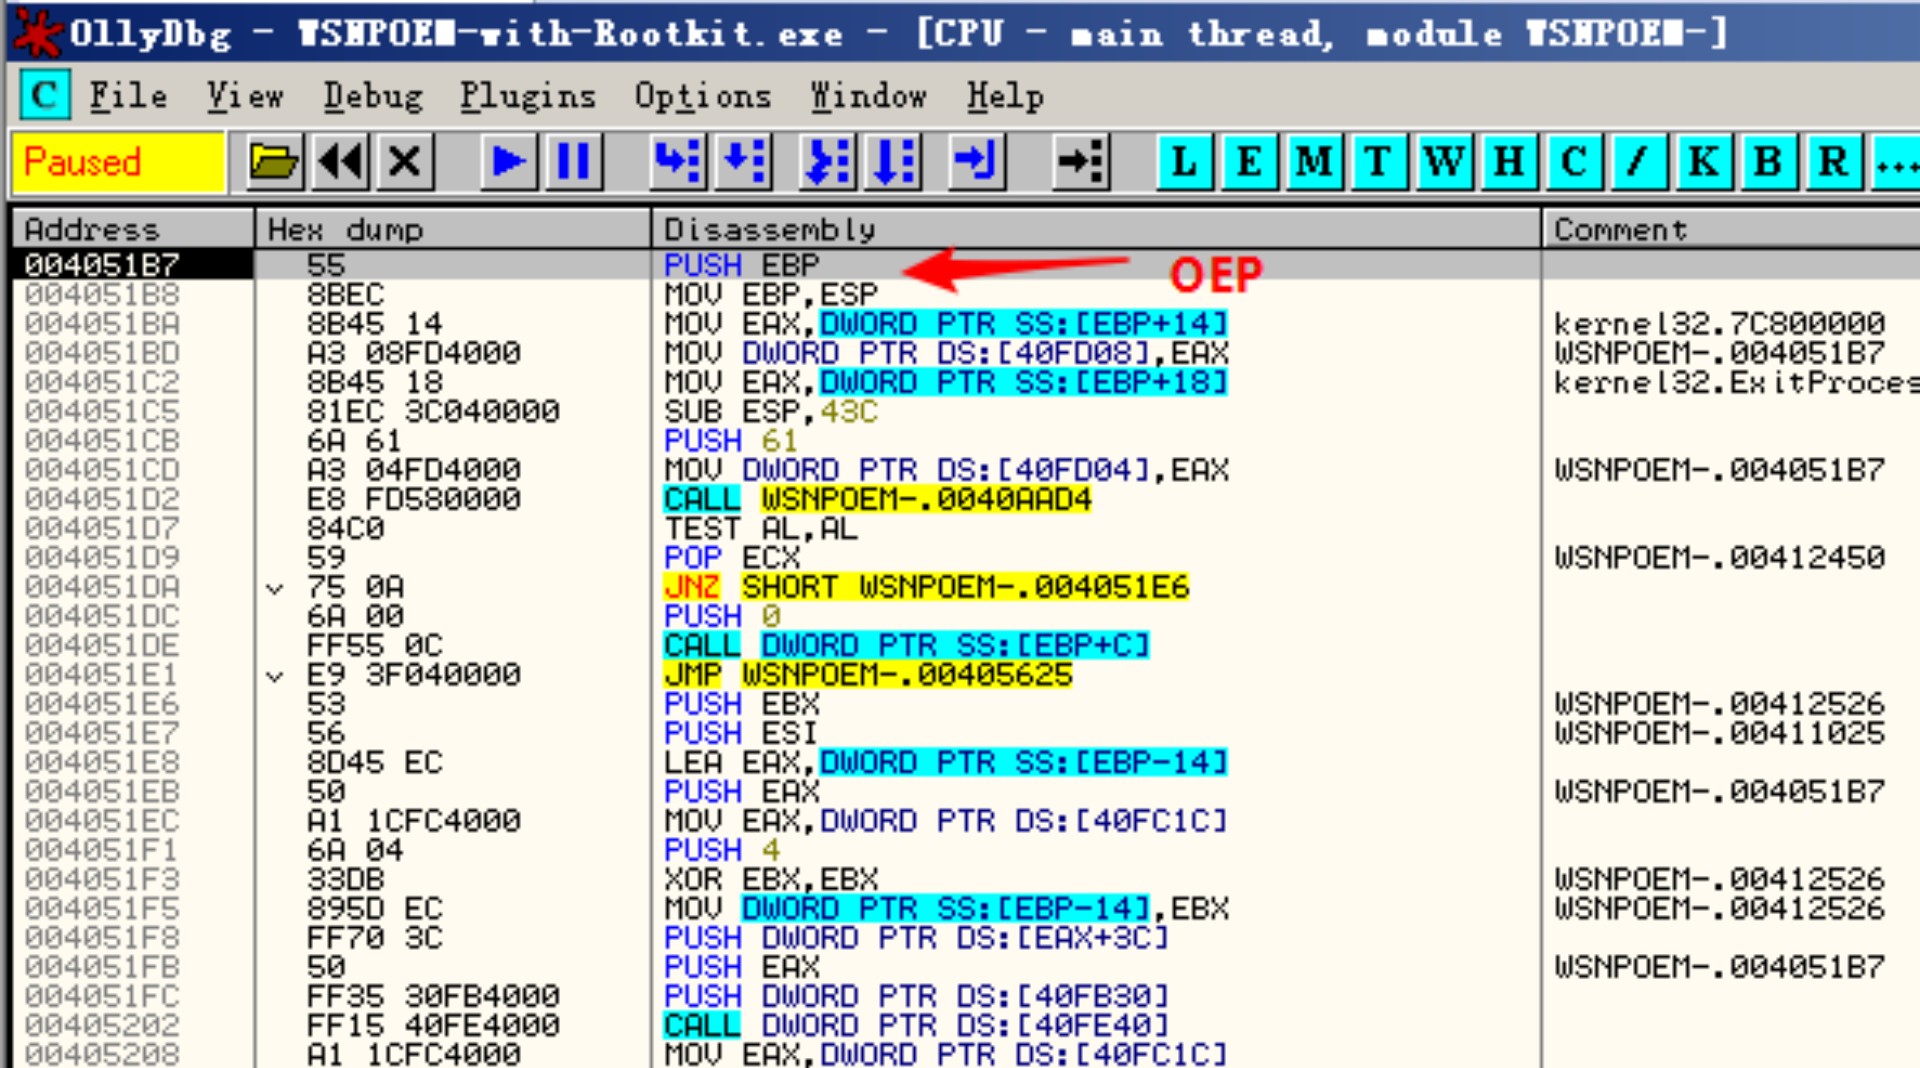Open the Debug menu
The image size is (1920, 1068).
pyautogui.click(x=373, y=96)
